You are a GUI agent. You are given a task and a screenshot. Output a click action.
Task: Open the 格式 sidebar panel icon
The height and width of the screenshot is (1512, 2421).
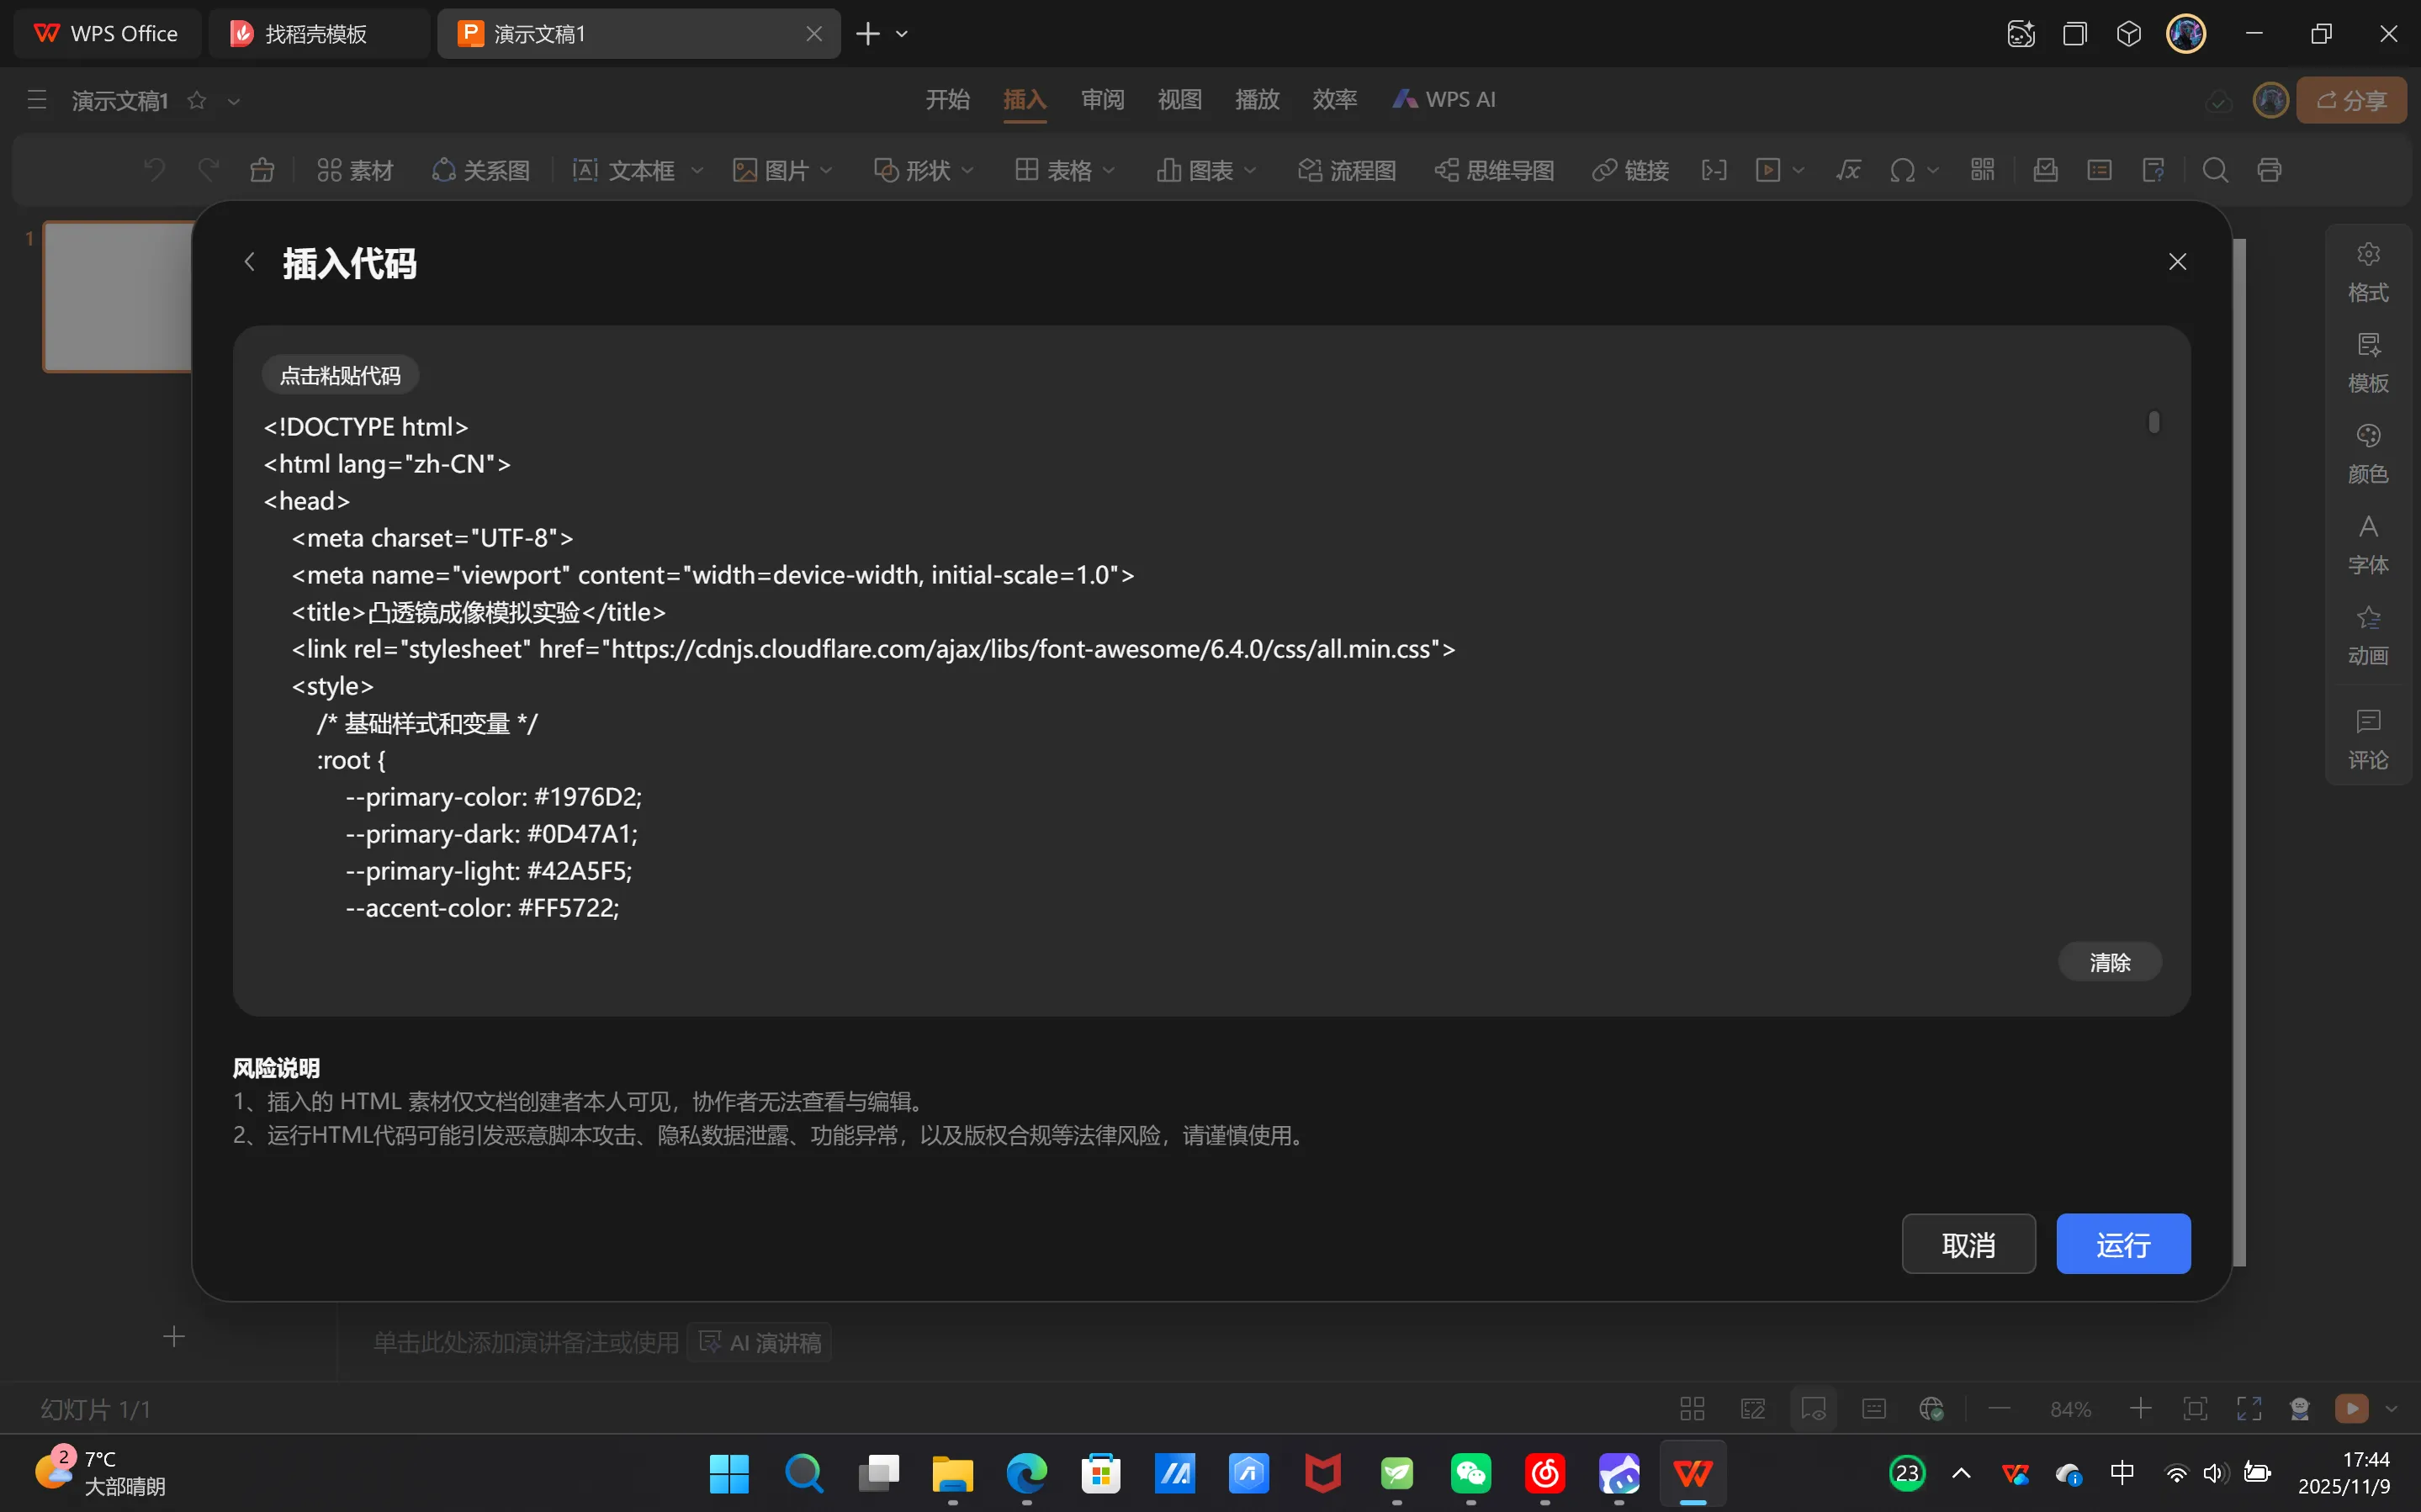coord(2367,271)
